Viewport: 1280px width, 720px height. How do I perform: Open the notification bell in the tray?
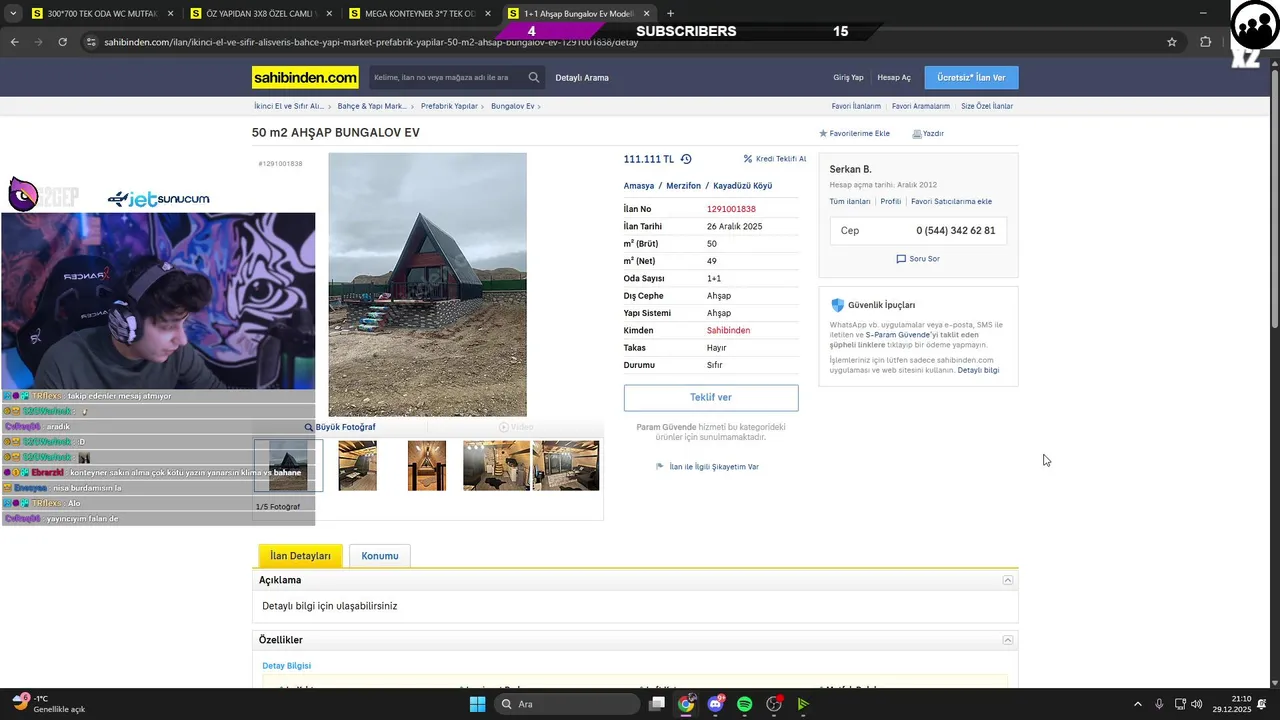(1262, 704)
